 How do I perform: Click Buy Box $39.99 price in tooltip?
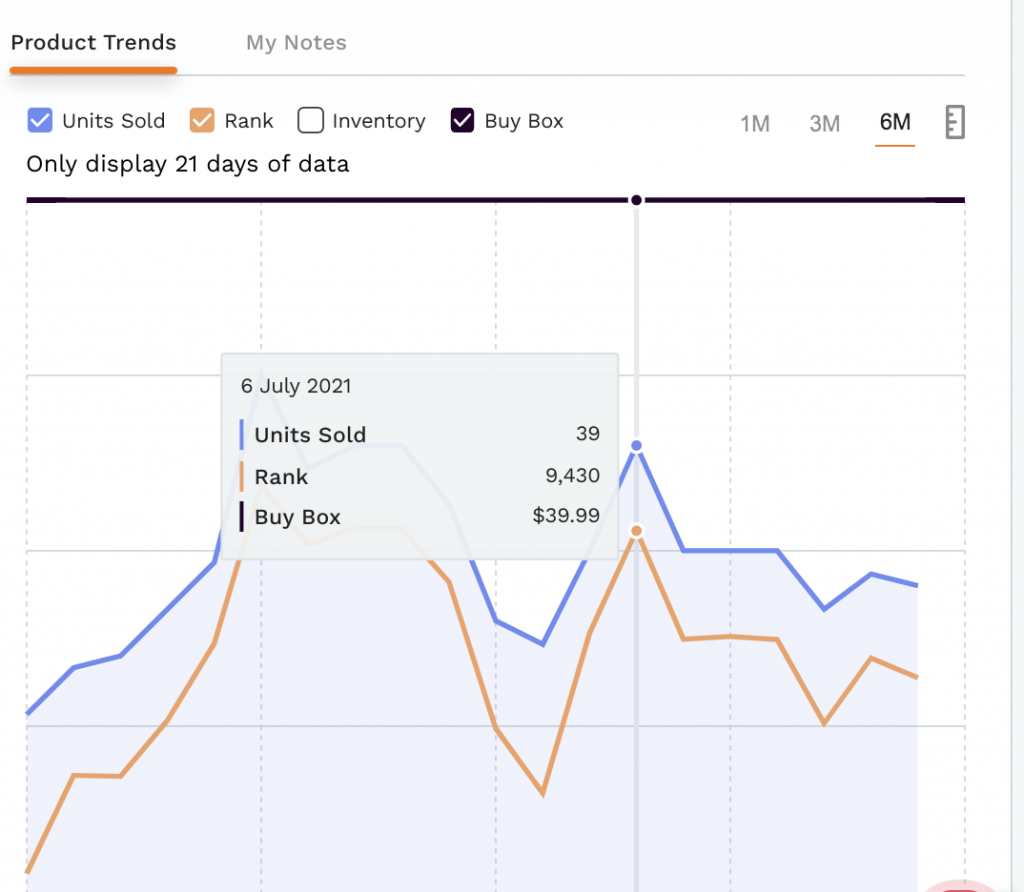tap(566, 517)
